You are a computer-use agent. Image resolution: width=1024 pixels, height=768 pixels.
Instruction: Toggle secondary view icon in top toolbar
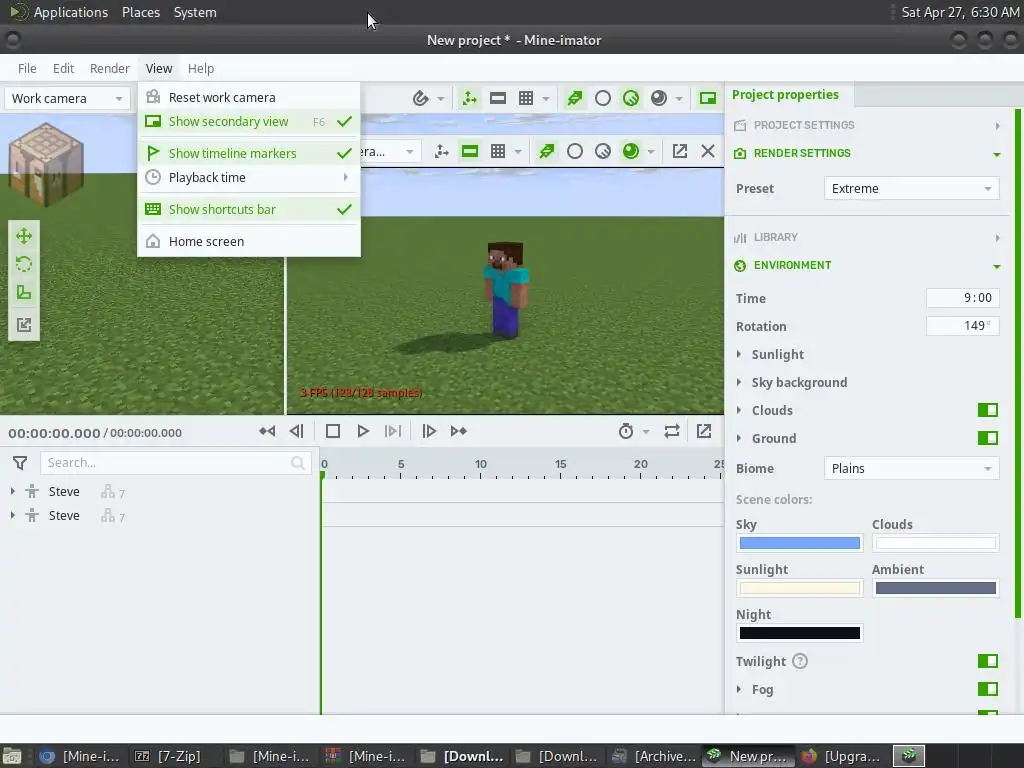(708, 99)
